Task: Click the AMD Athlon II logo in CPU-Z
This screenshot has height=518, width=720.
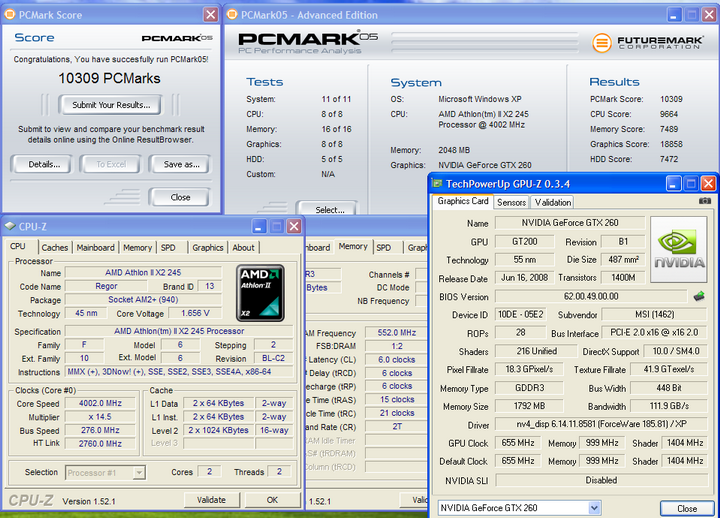Action: pos(260,293)
